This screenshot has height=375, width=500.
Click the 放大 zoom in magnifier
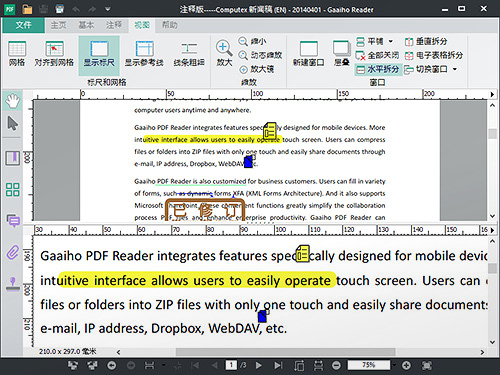[x=224, y=53]
